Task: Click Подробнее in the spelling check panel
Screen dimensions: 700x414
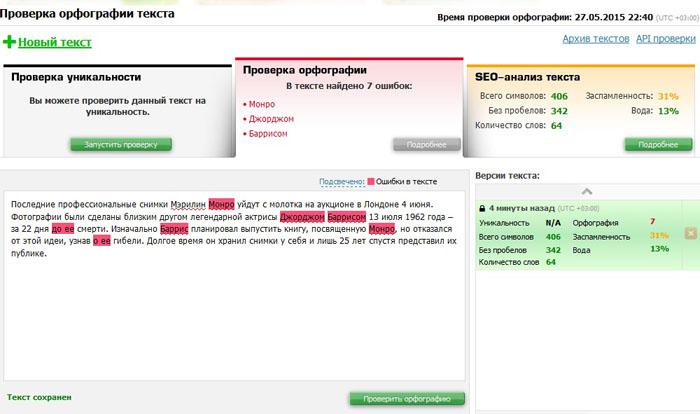Action: pyautogui.click(x=426, y=144)
